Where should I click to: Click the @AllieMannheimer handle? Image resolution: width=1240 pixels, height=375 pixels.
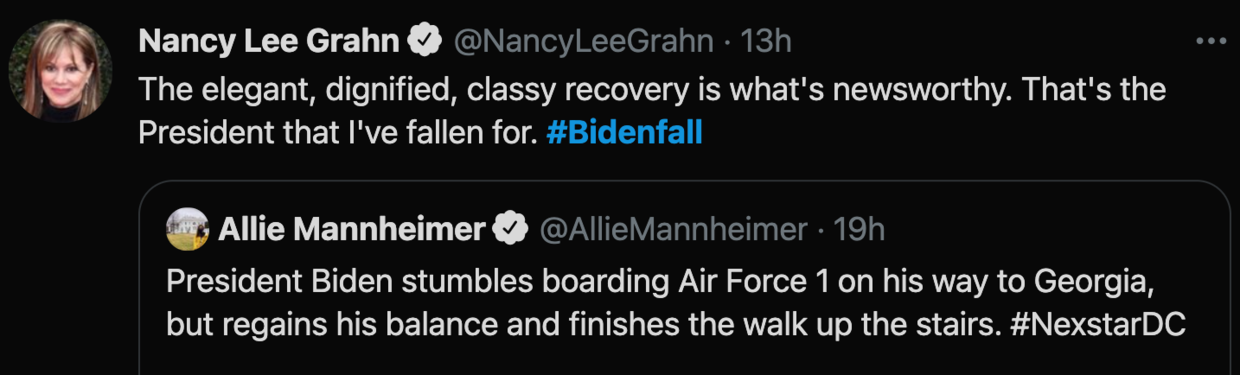(673, 230)
